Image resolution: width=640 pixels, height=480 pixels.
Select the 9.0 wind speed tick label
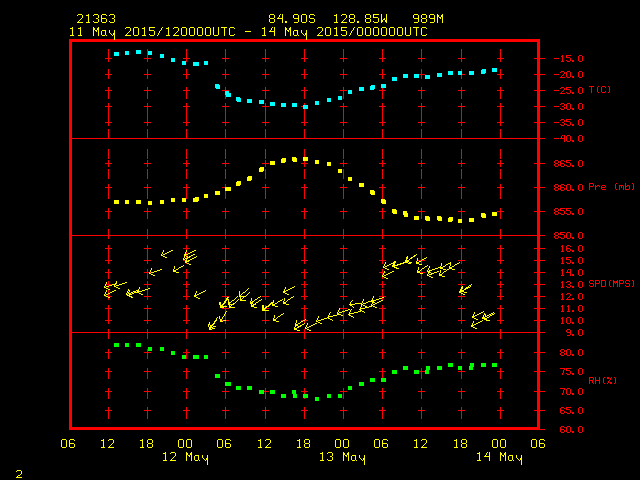(x=575, y=333)
